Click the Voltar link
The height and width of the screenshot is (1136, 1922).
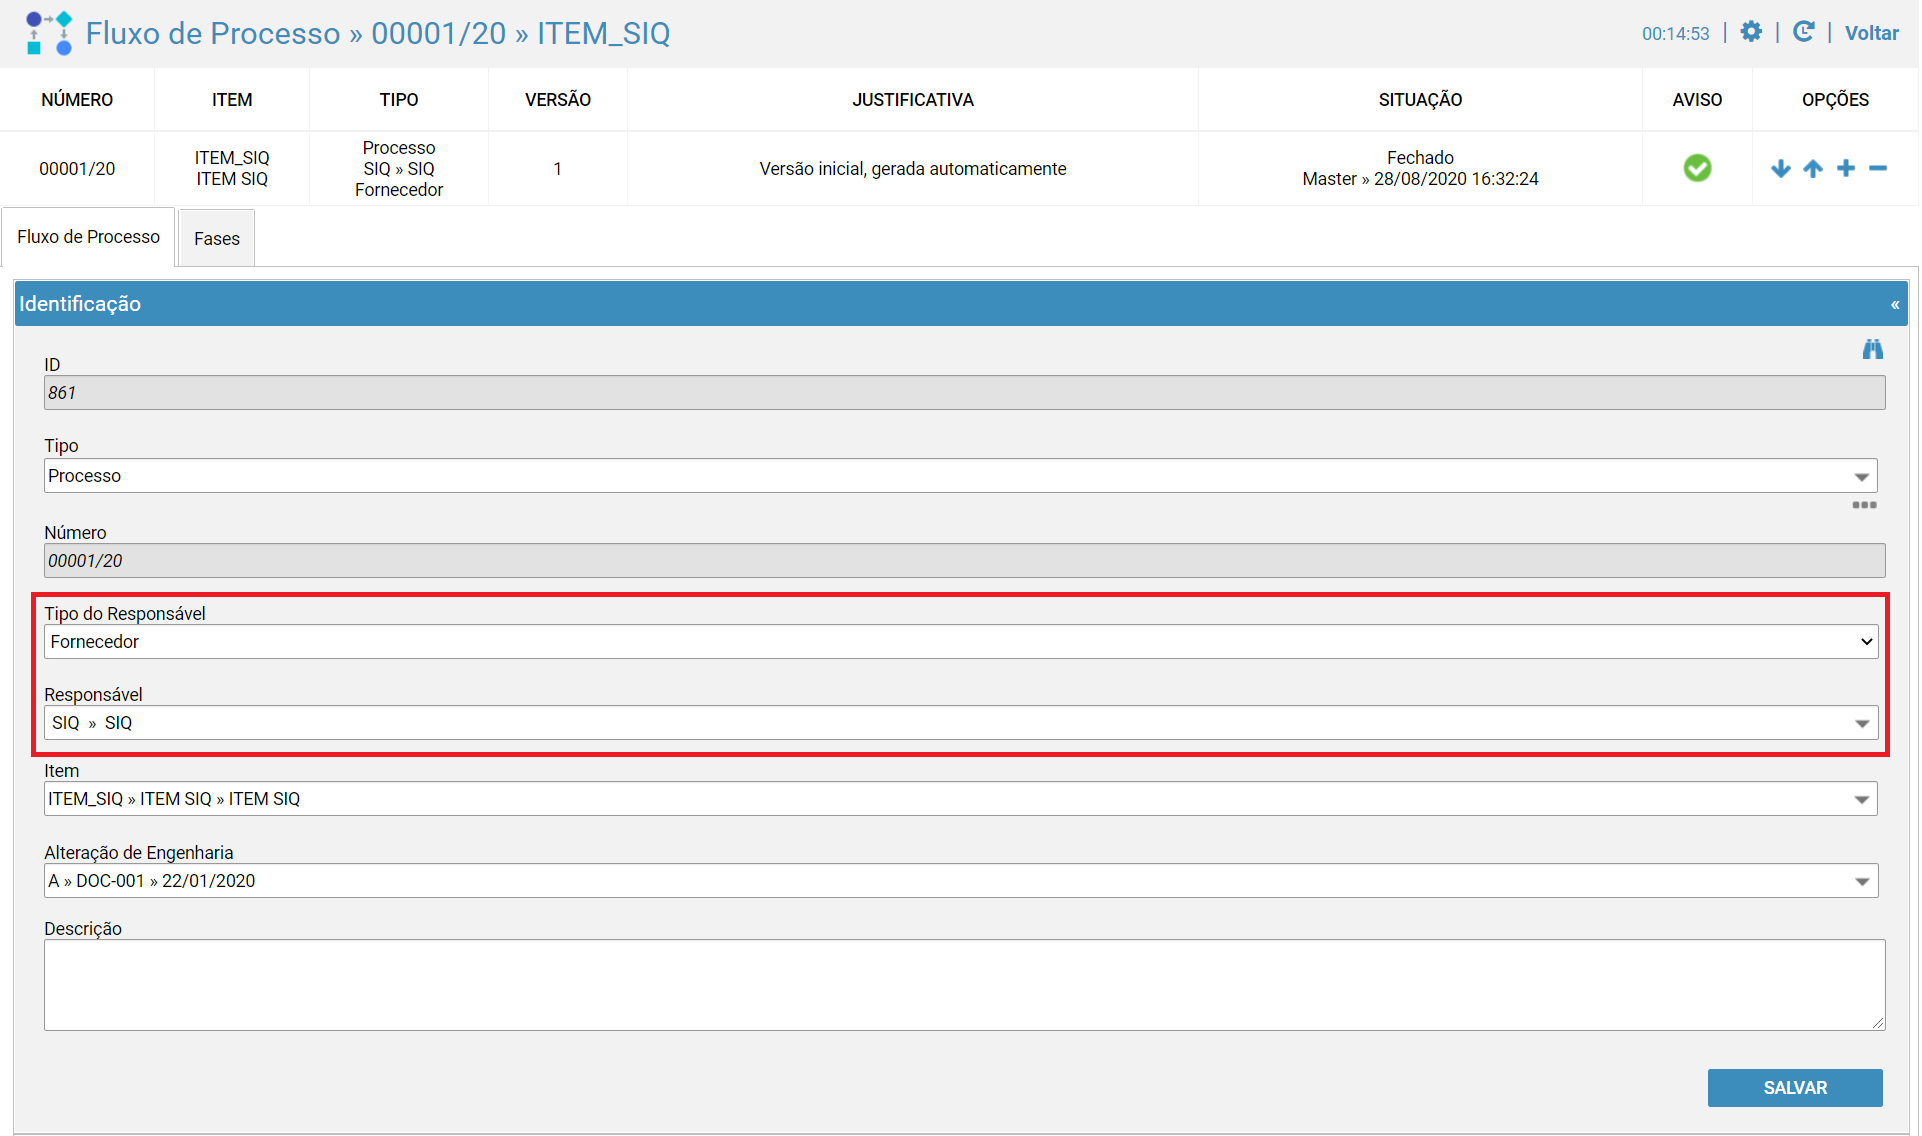point(1871,33)
